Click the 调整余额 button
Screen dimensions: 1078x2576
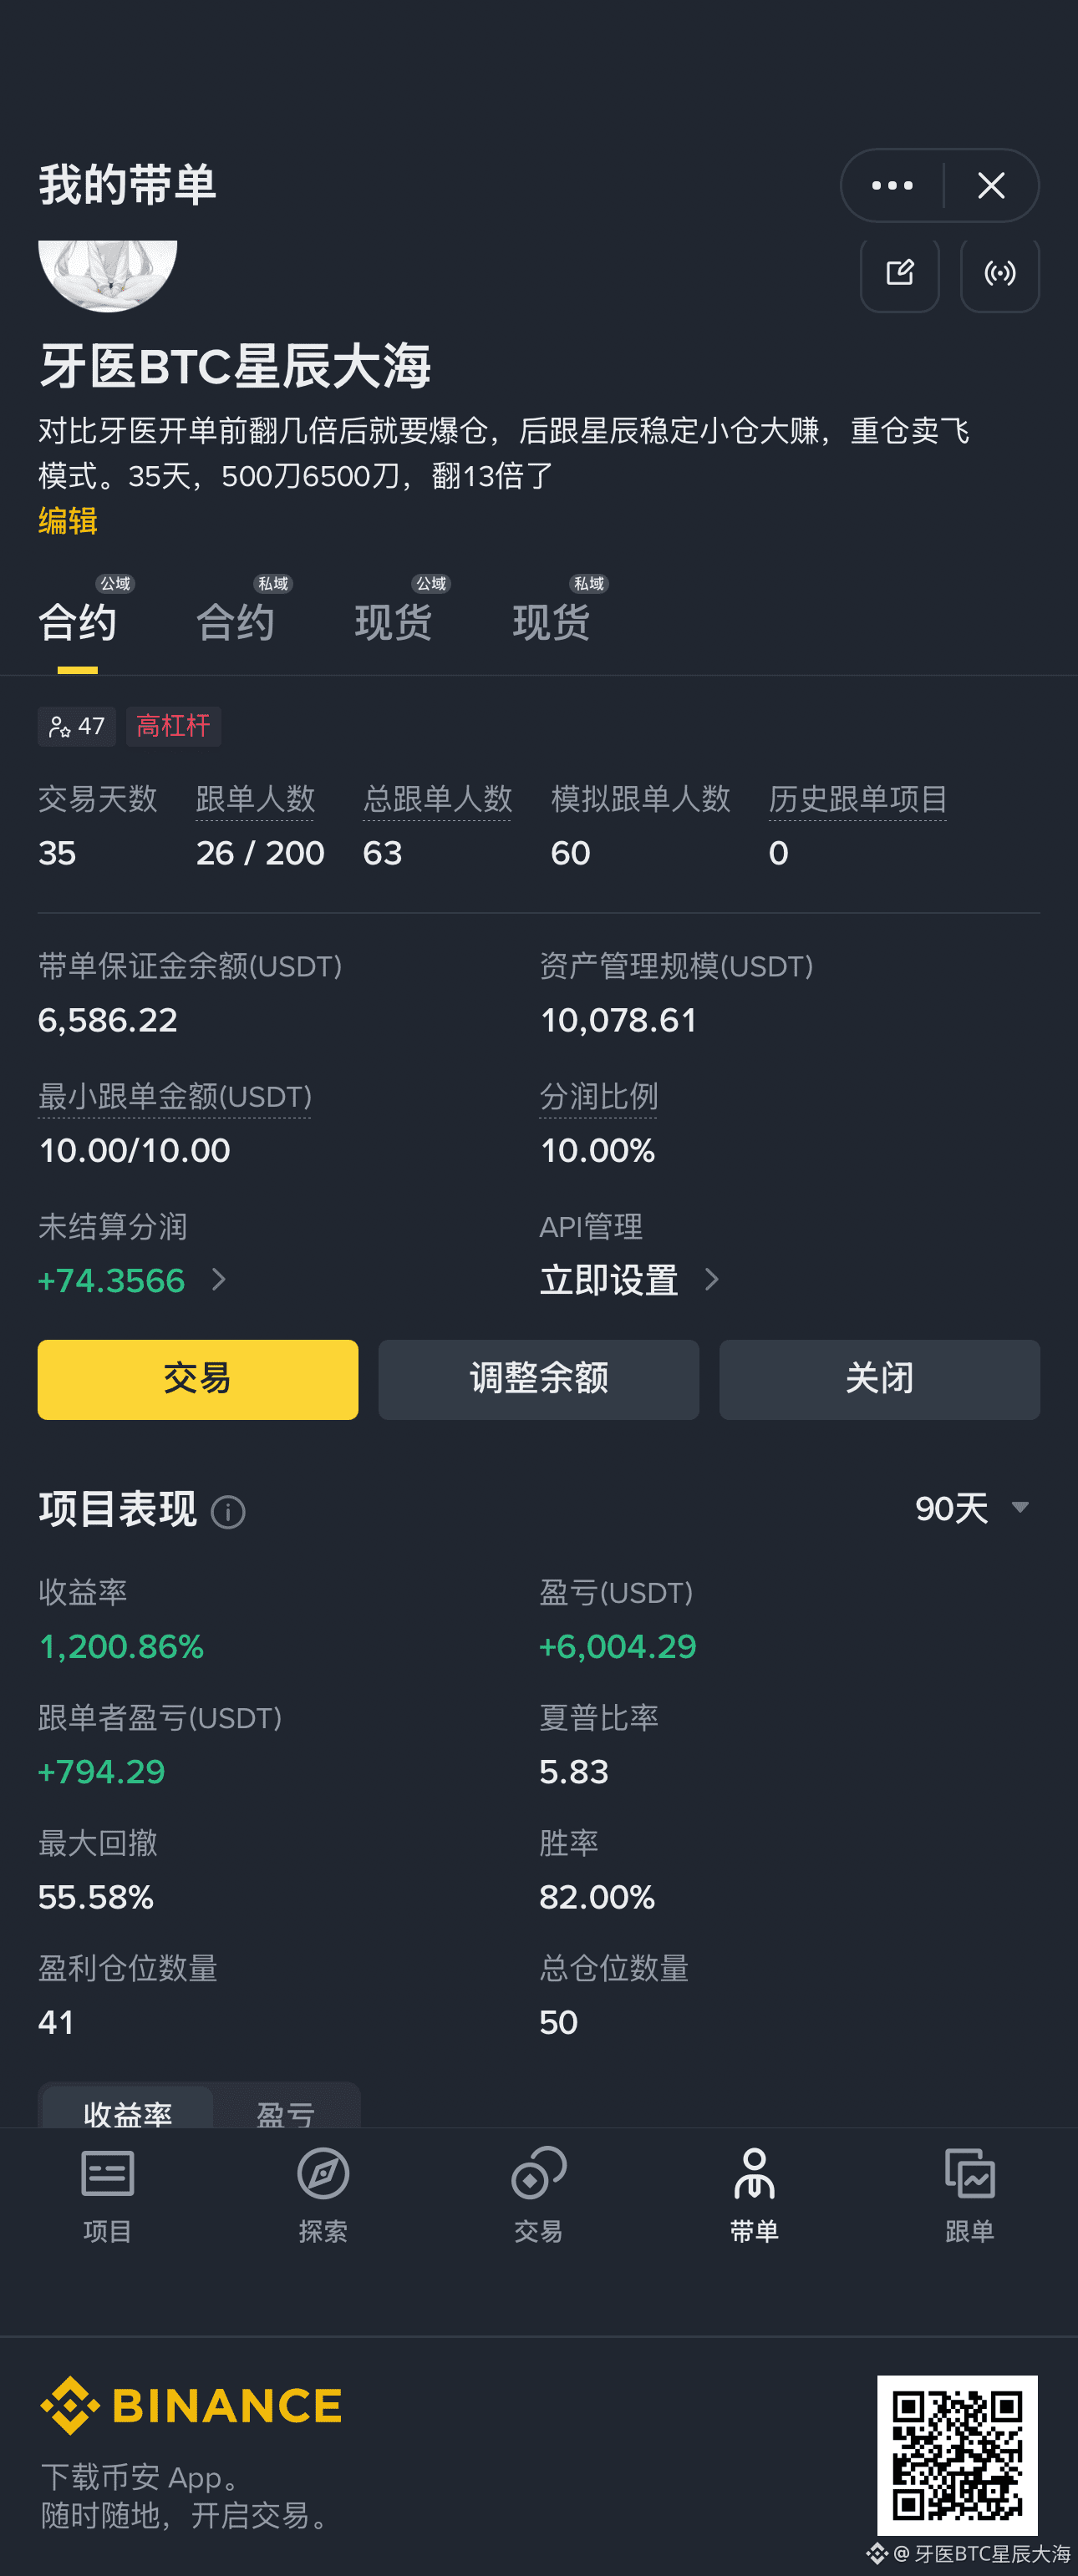coord(538,1379)
